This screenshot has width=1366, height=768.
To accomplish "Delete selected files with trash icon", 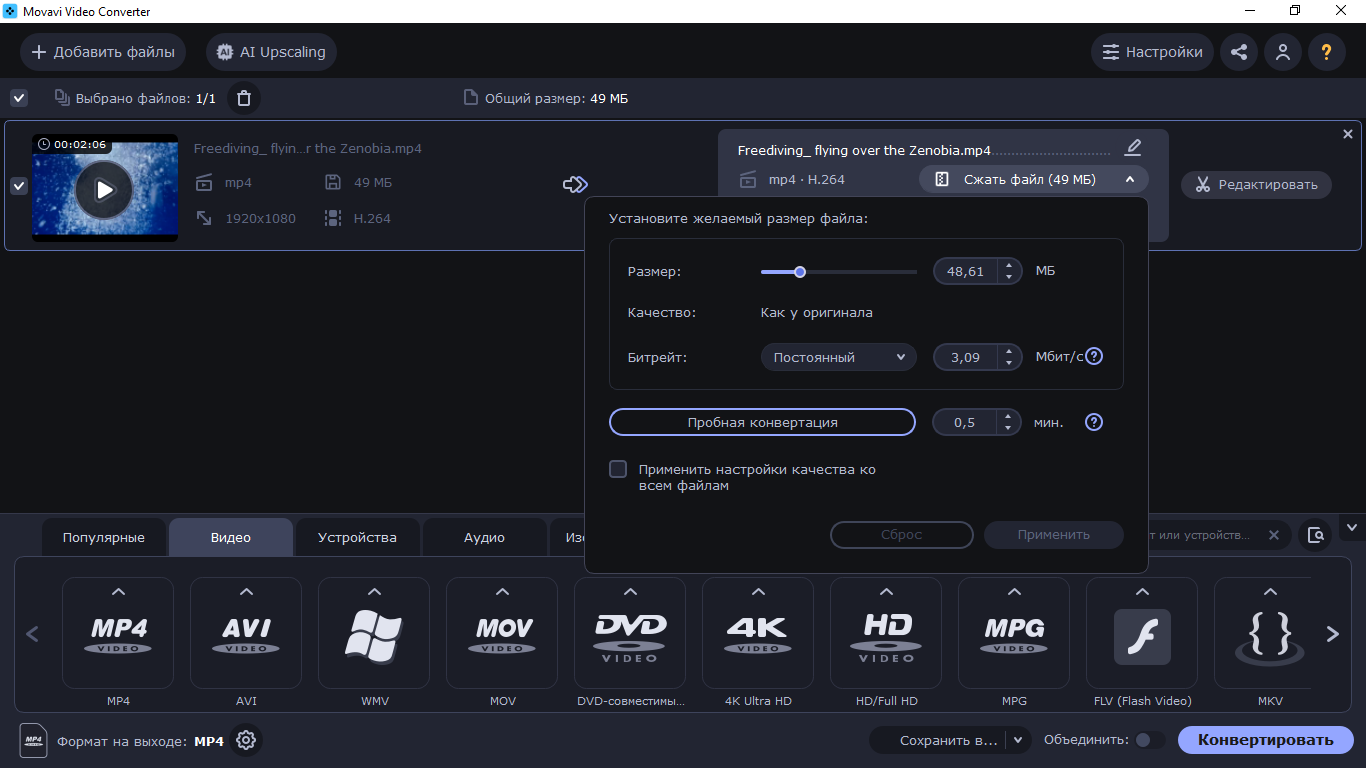I will pos(244,98).
